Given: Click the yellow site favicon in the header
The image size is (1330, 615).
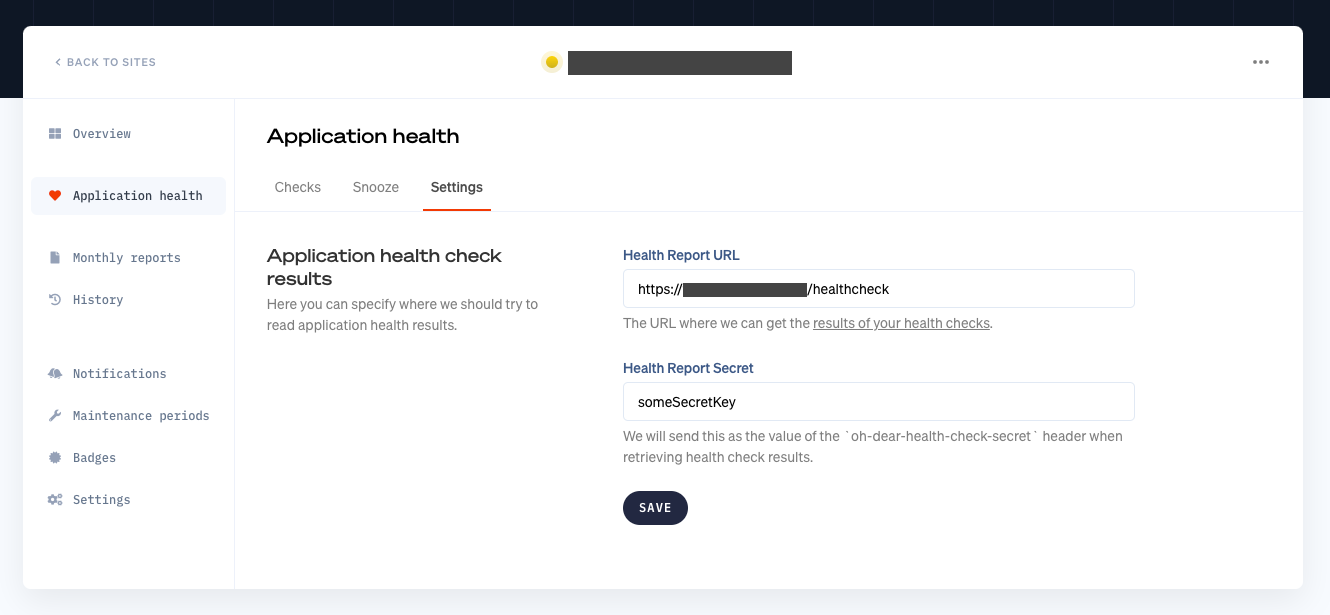Looking at the screenshot, I should point(551,60).
